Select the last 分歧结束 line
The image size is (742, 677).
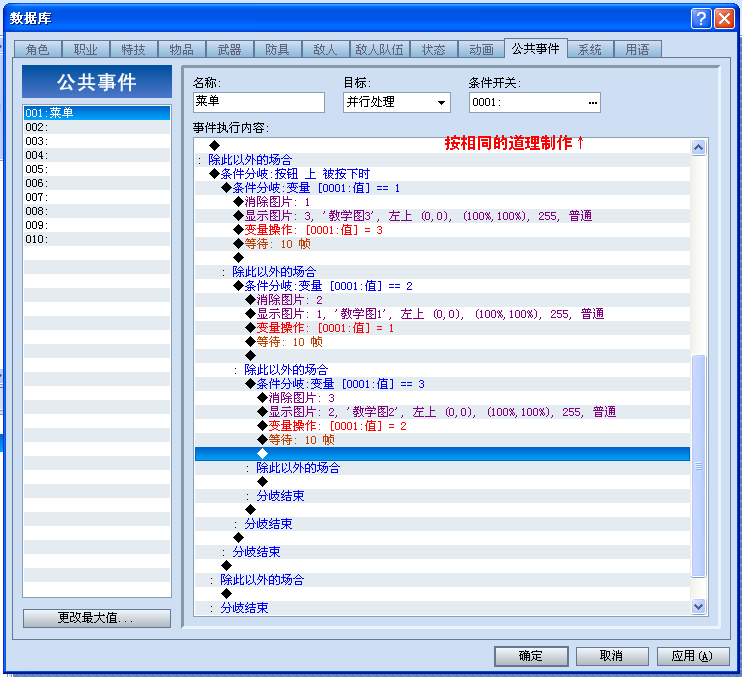click(x=442, y=607)
